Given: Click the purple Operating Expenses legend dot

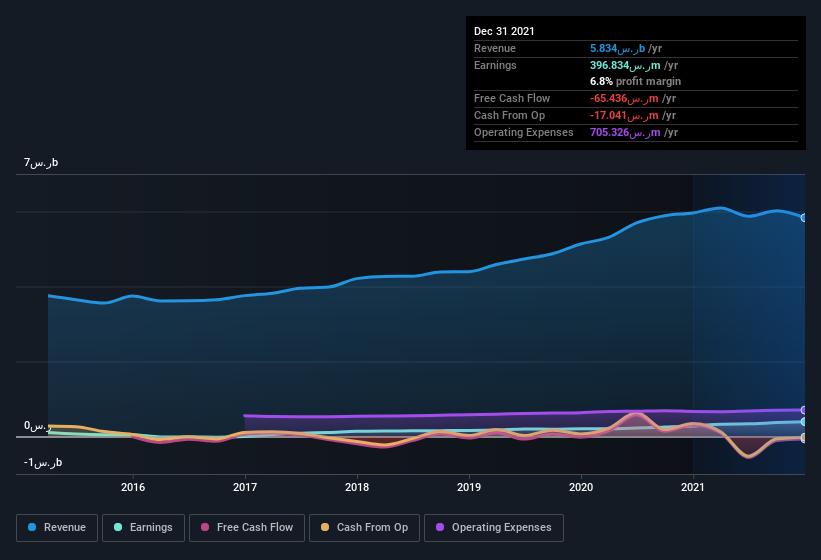Looking at the screenshot, I should 440,527.
